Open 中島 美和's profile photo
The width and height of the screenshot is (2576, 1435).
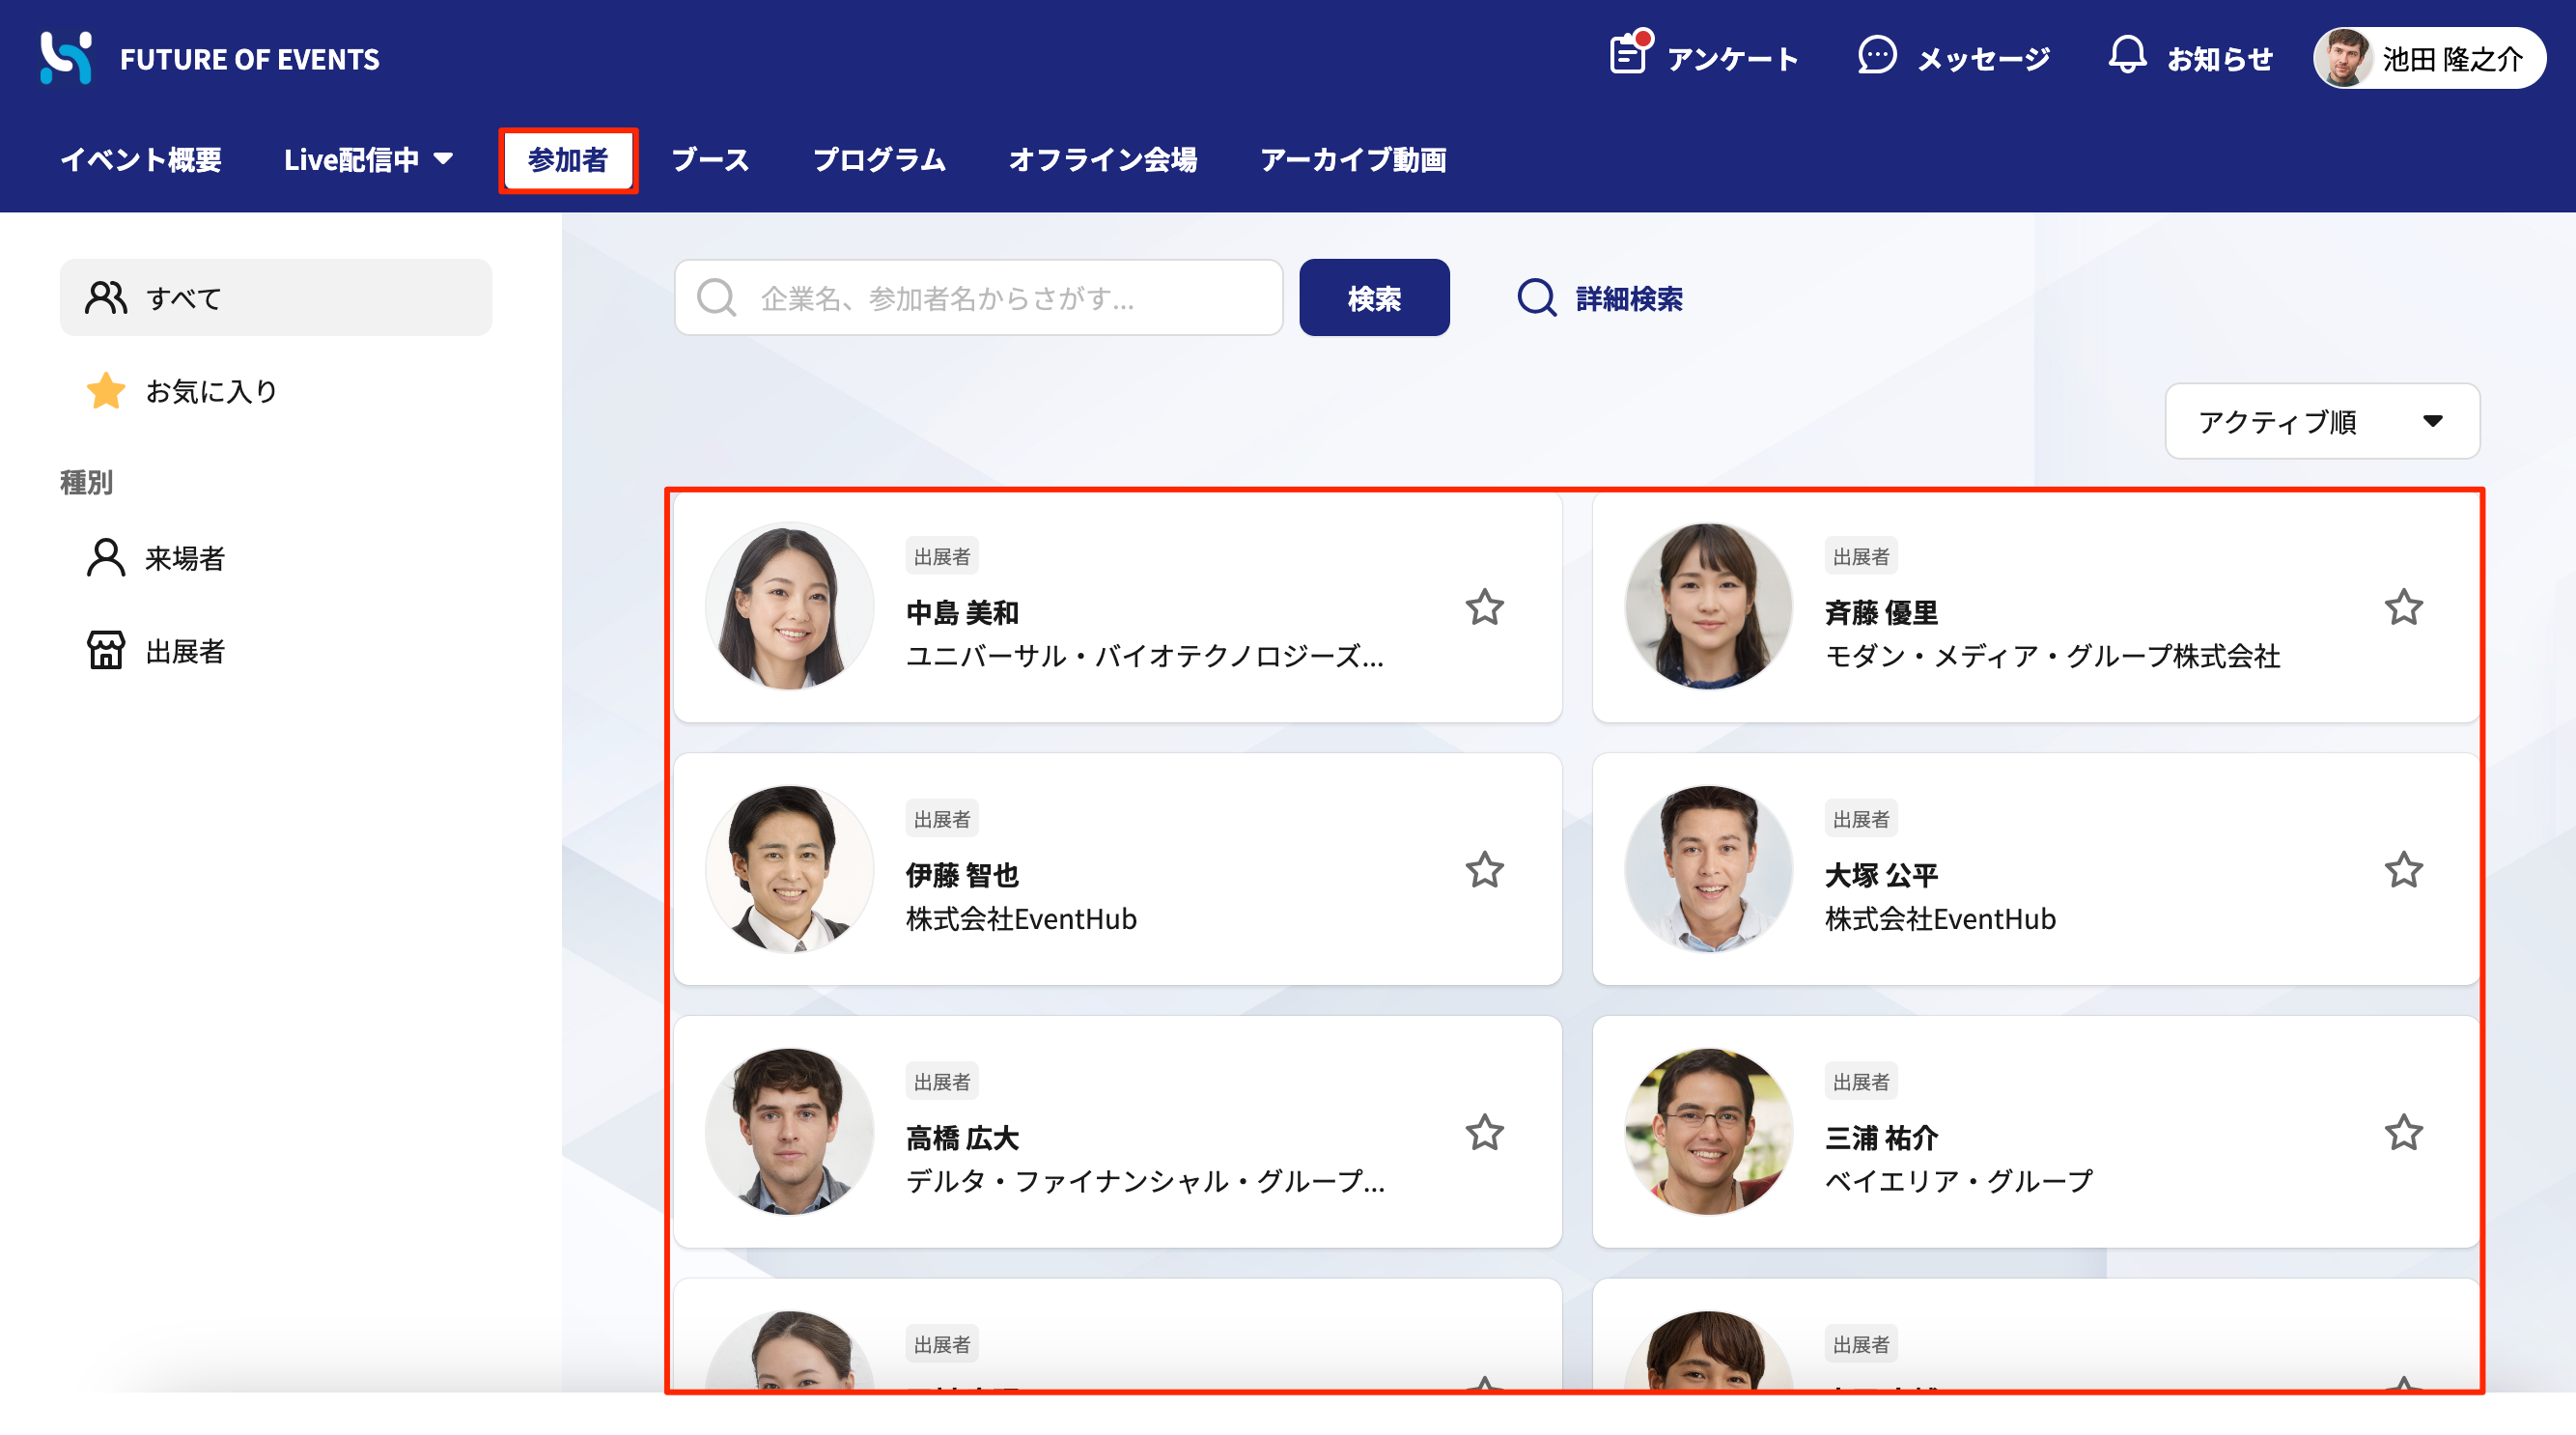click(789, 607)
